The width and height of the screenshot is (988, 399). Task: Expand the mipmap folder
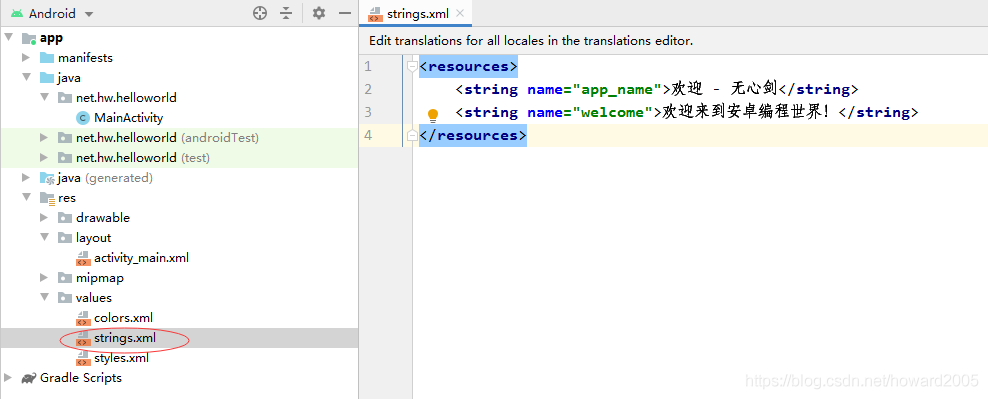(x=44, y=277)
